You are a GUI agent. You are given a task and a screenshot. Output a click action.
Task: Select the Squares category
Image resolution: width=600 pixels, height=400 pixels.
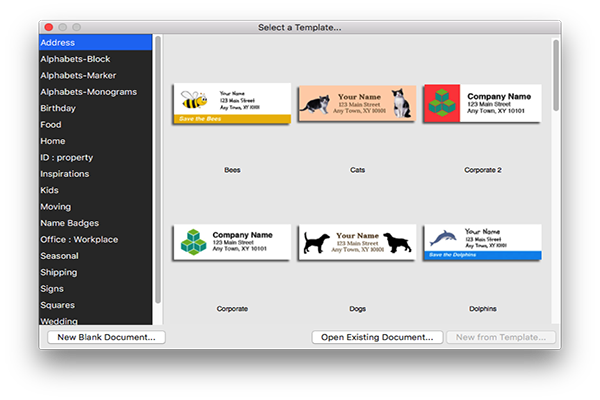click(95, 305)
